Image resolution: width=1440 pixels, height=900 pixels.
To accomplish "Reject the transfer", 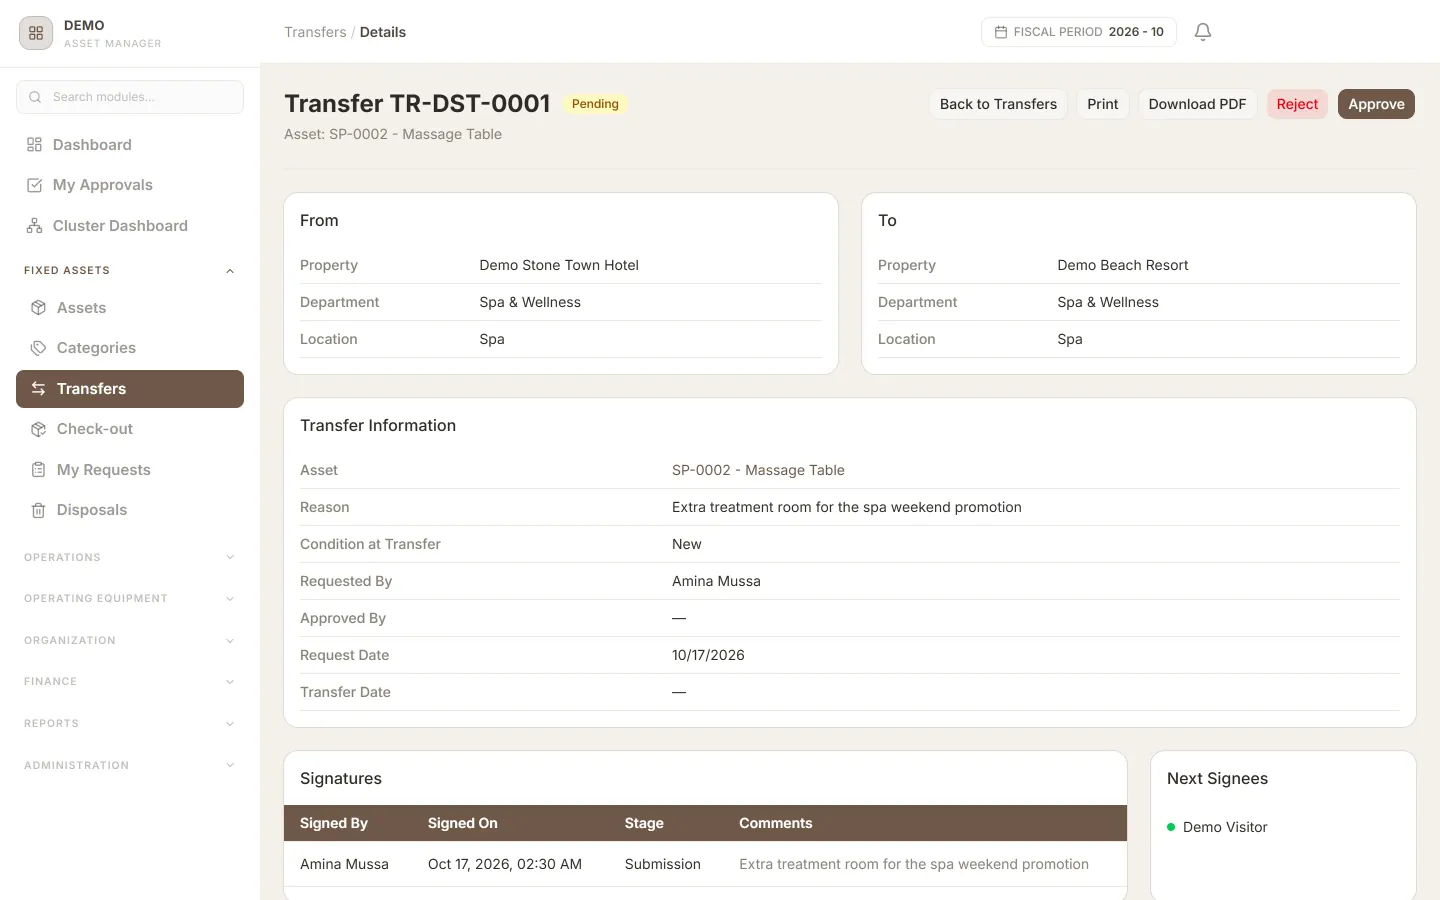I will tap(1297, 104).
